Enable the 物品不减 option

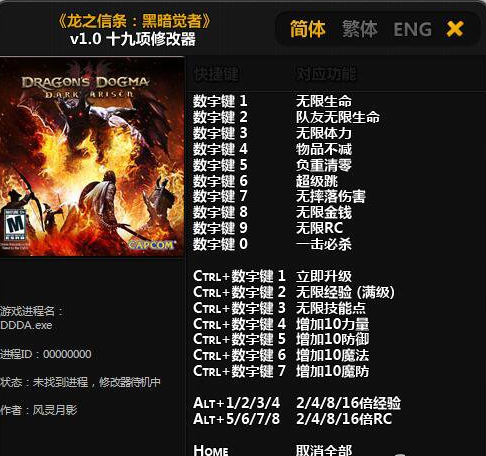pyautogui.click(x=324, y=149)
